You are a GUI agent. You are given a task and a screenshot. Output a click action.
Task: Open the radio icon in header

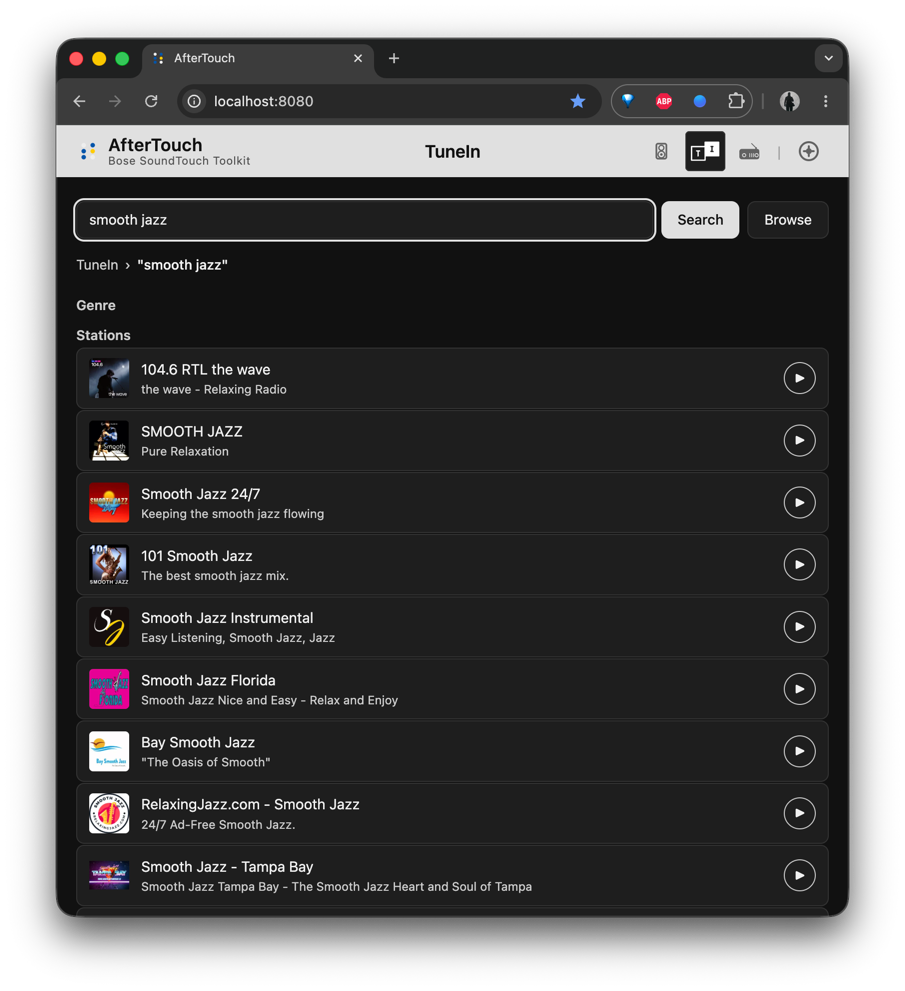(750, 152)
